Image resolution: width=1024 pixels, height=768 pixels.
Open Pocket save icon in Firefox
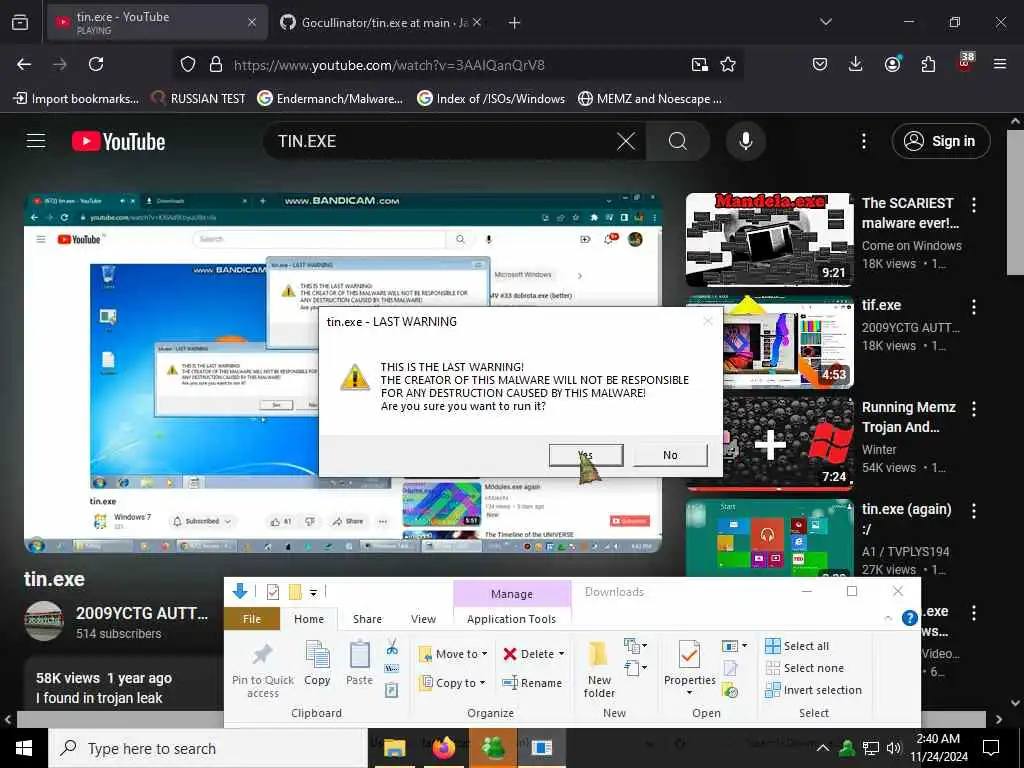click(820, 64)
